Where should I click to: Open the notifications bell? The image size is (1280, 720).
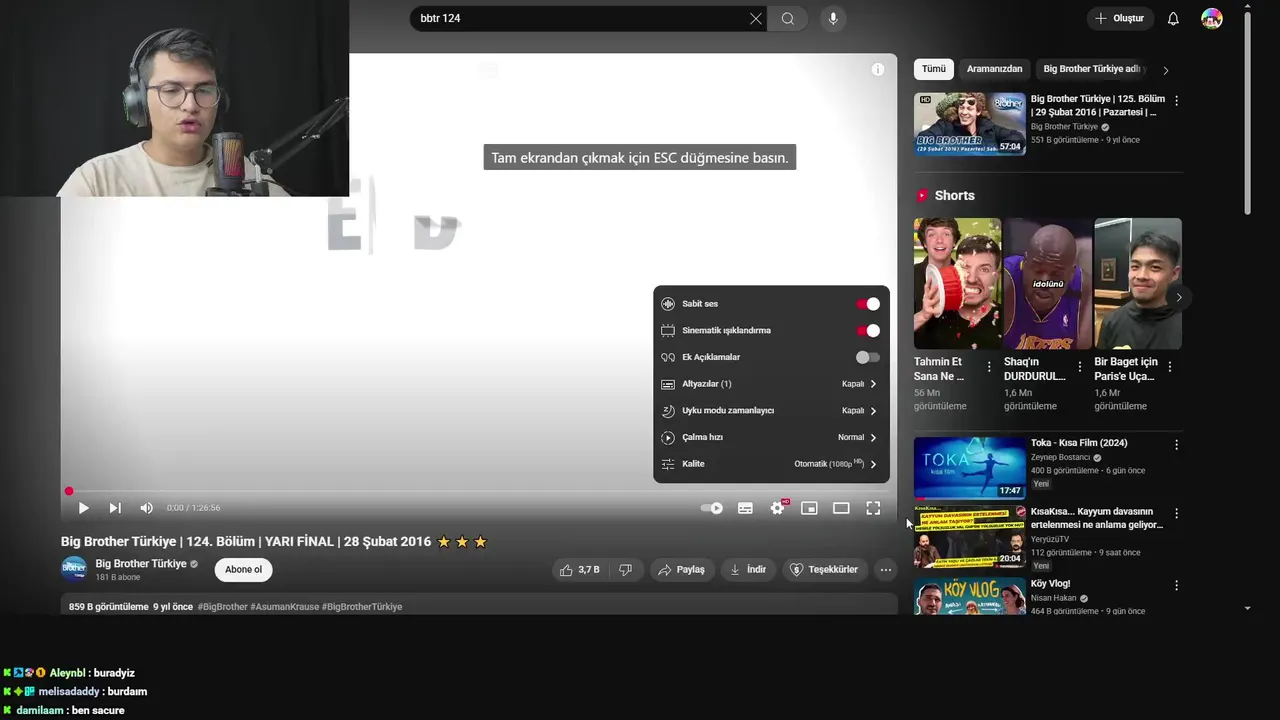(1173, 18)
